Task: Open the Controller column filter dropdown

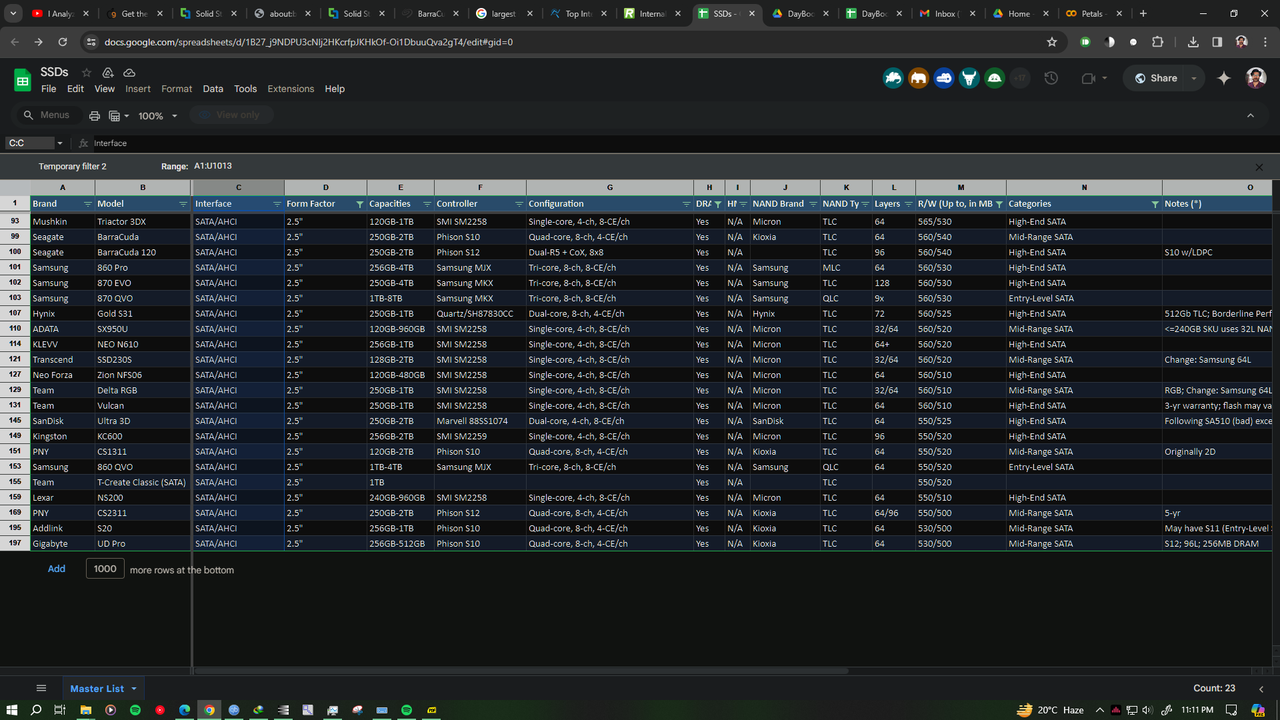Action: tap(518, 204)
